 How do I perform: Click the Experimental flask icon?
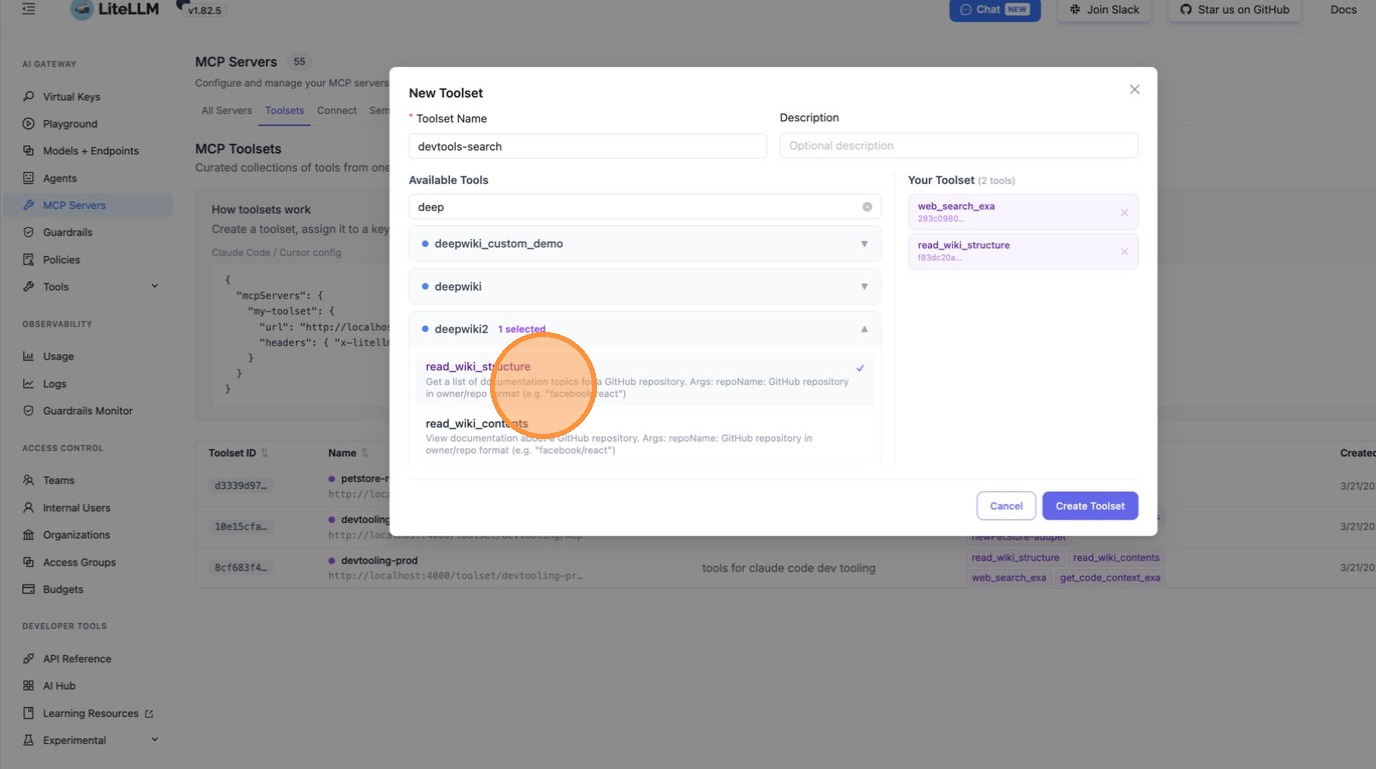(28, 740)
